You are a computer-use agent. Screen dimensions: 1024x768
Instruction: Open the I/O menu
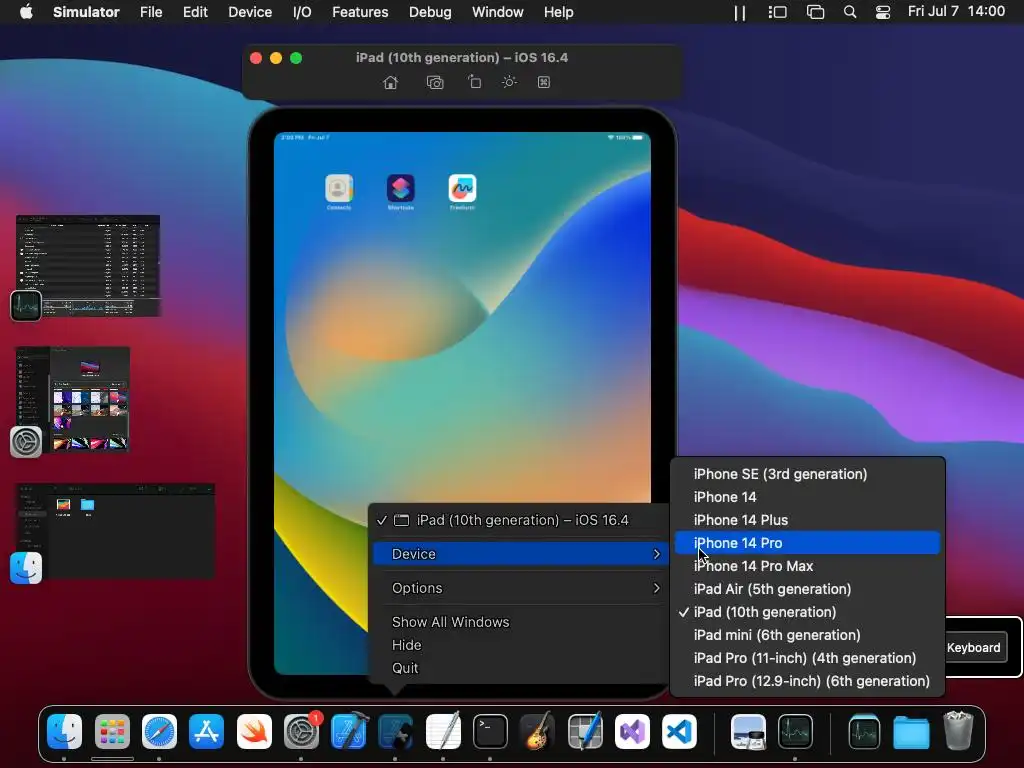302,12
